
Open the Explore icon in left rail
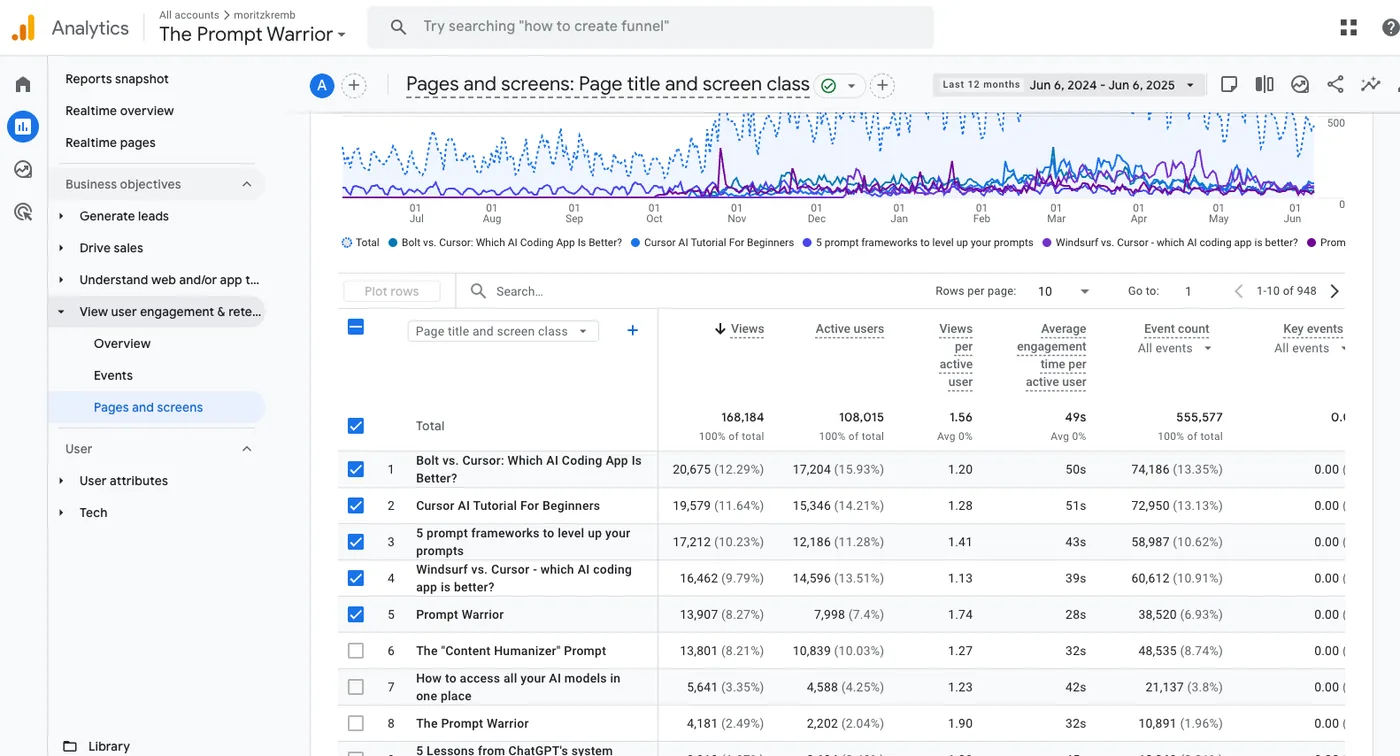tap(23, 169)
